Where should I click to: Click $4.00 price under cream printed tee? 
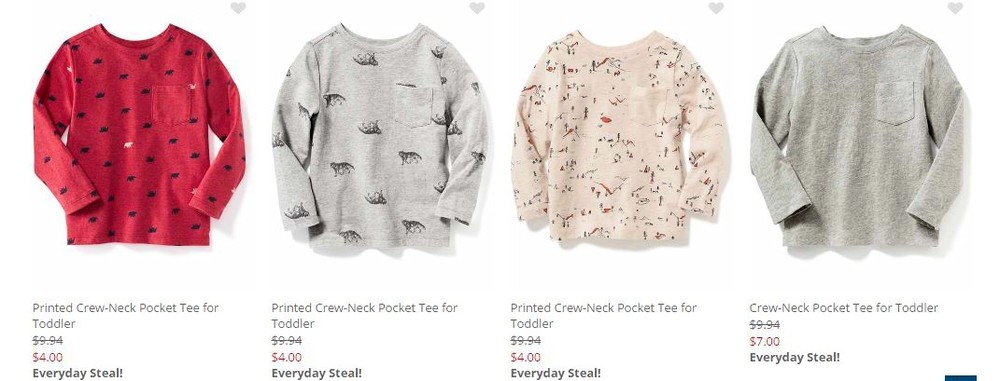526,357
